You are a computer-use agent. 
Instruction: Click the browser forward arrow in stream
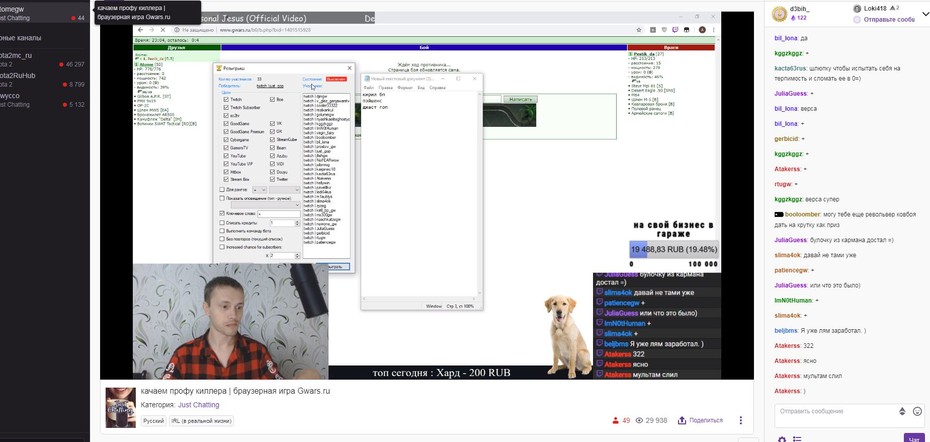point(152,30)
